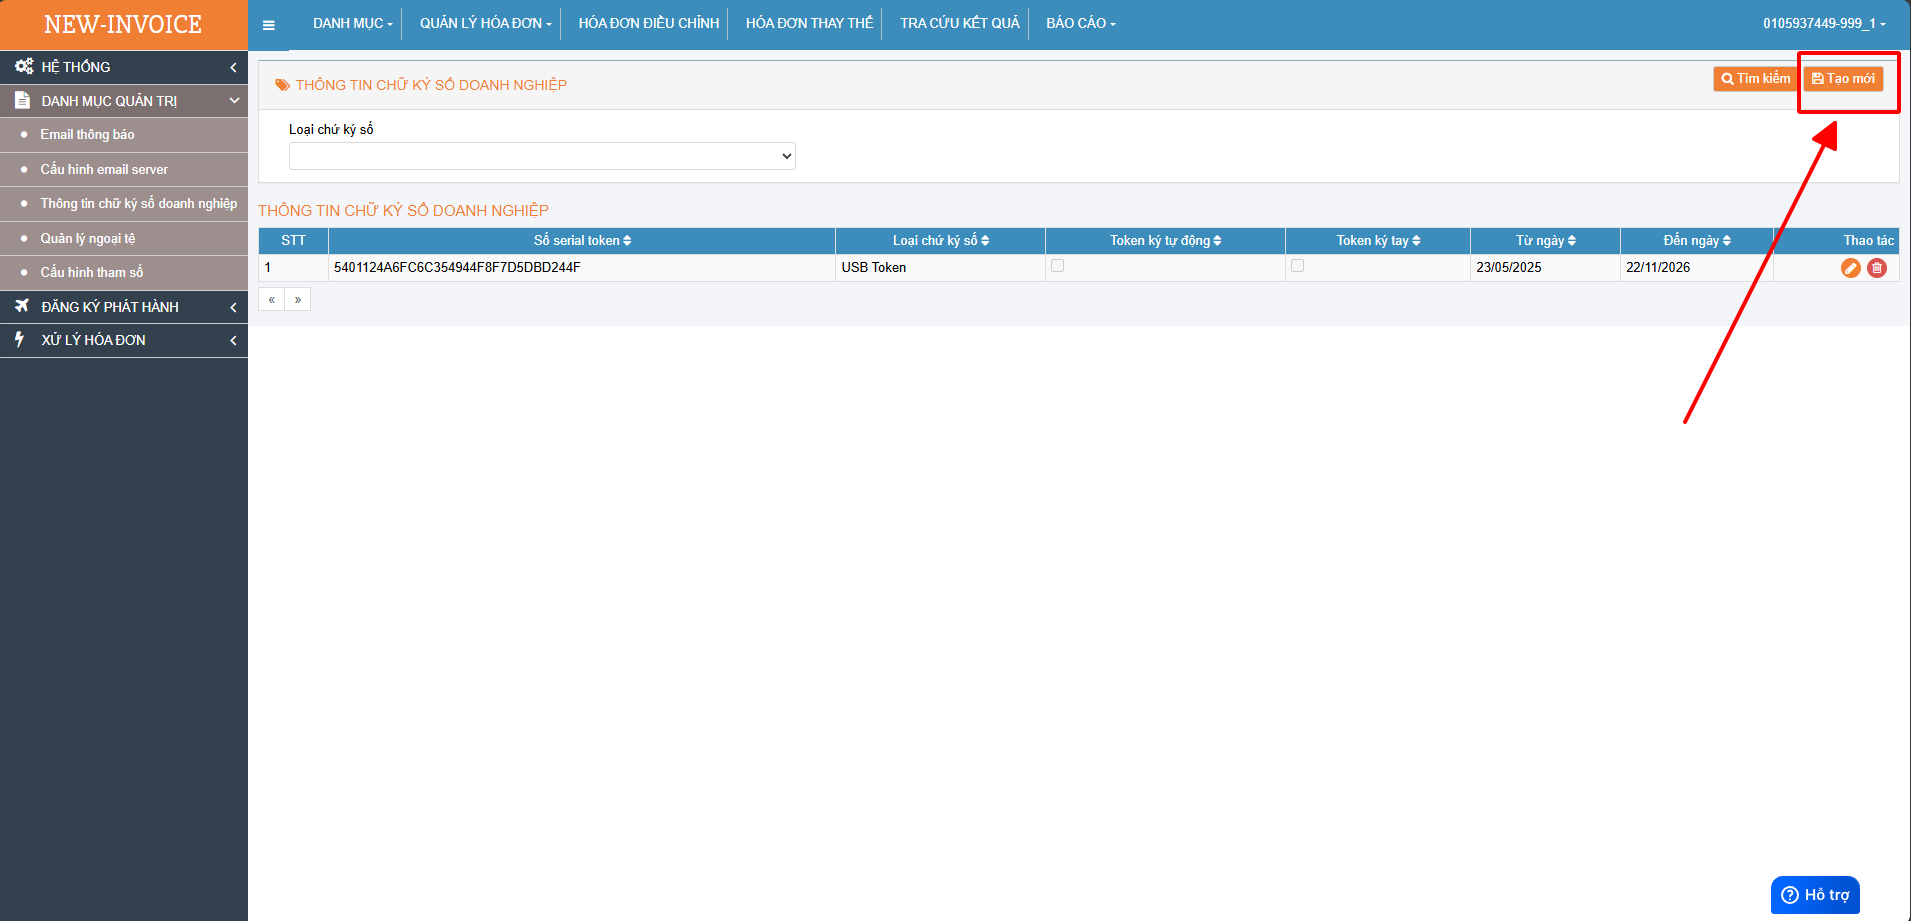Expand the ĐĂNG KÝ PHÁT HÀNH section
The height and width of the screenshot is (921, 1911).
[124, 307]
